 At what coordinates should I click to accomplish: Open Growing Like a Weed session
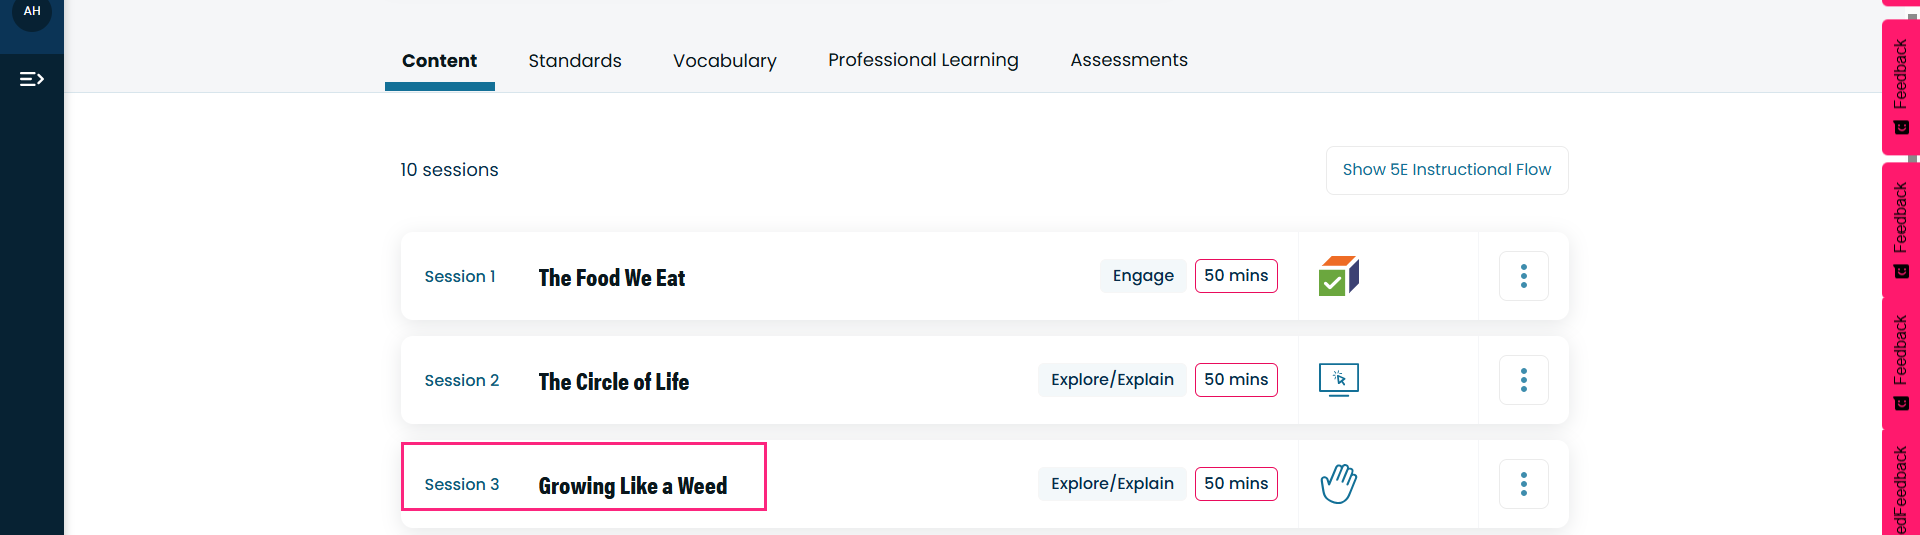(633, 486)
